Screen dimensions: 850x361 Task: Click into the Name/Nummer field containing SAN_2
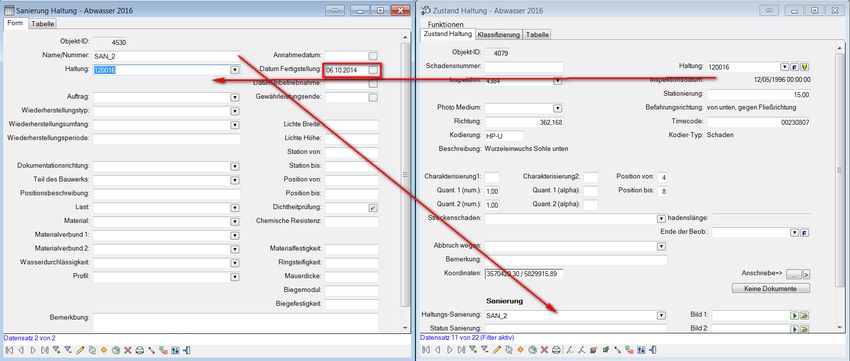tap(166, 56)
